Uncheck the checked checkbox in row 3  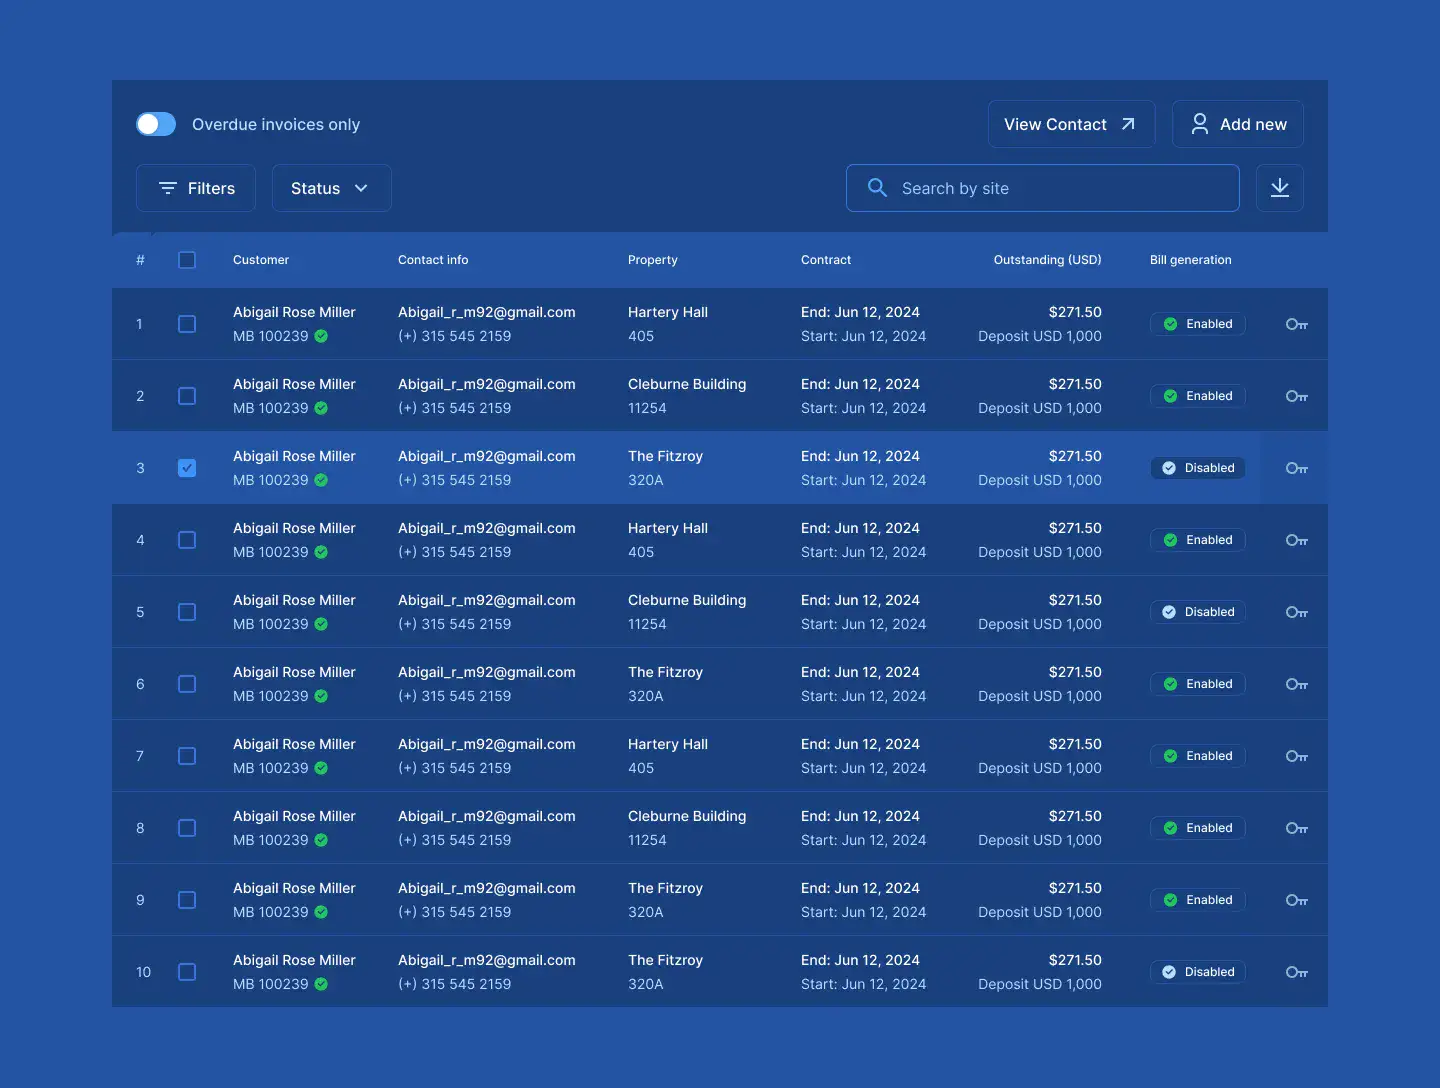click(x=187, y=468)
